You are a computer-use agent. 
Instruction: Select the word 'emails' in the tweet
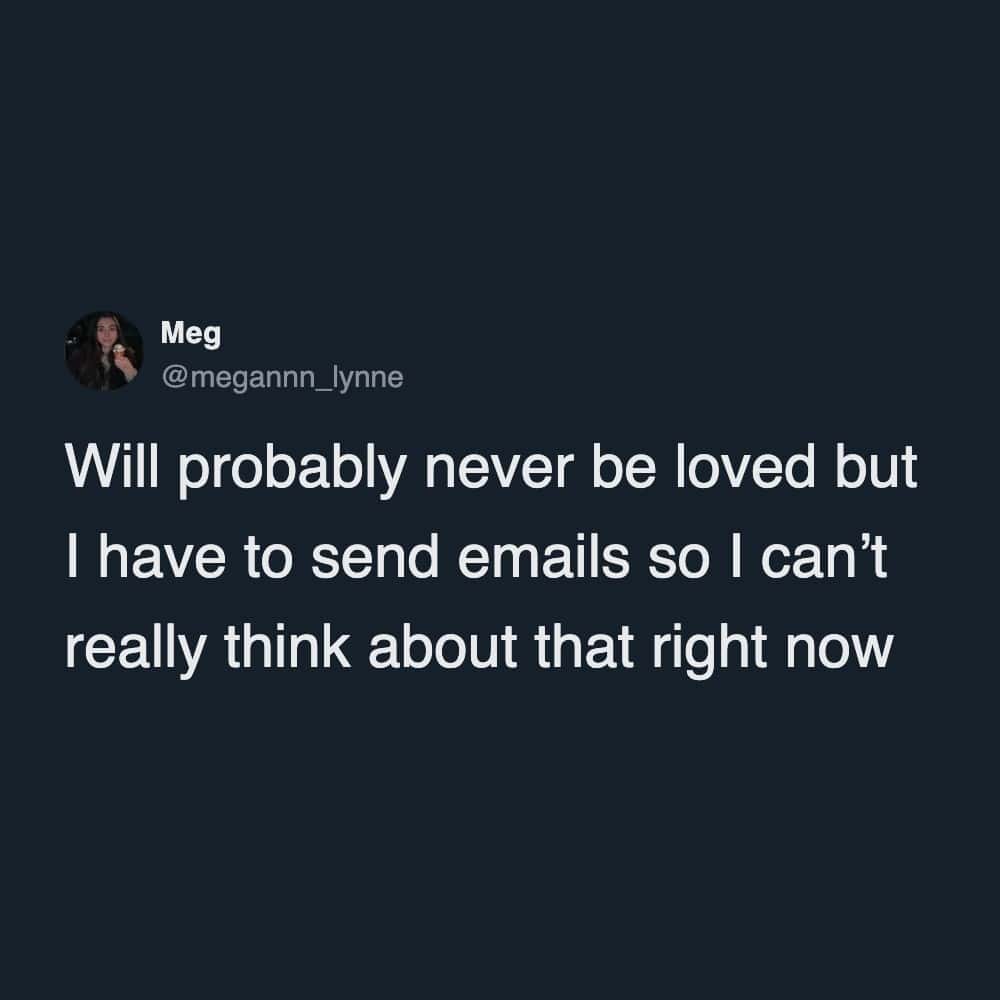tap(544, 558)
